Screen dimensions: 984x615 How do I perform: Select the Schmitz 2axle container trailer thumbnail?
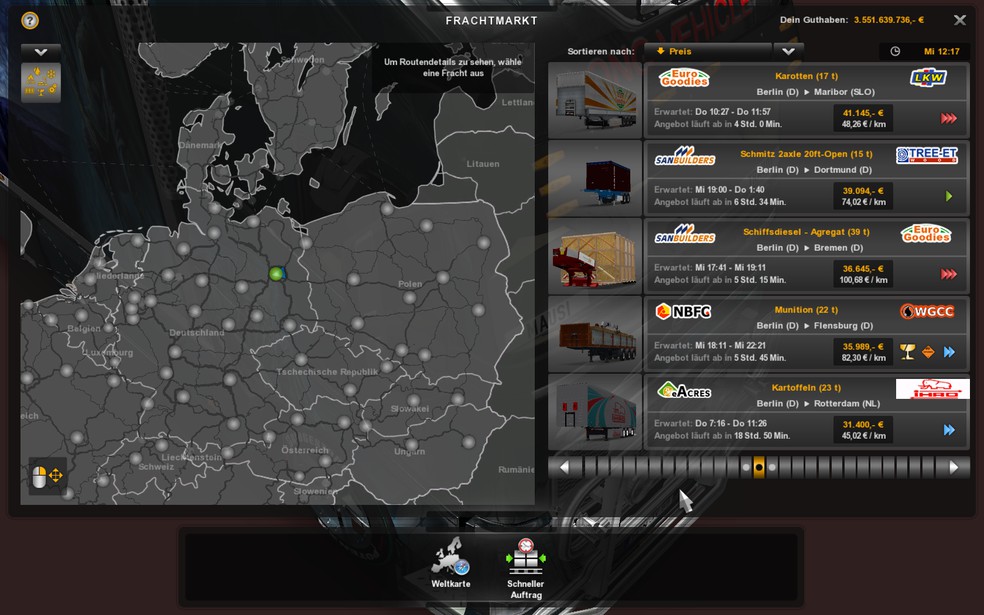click(x=595, y=178)
